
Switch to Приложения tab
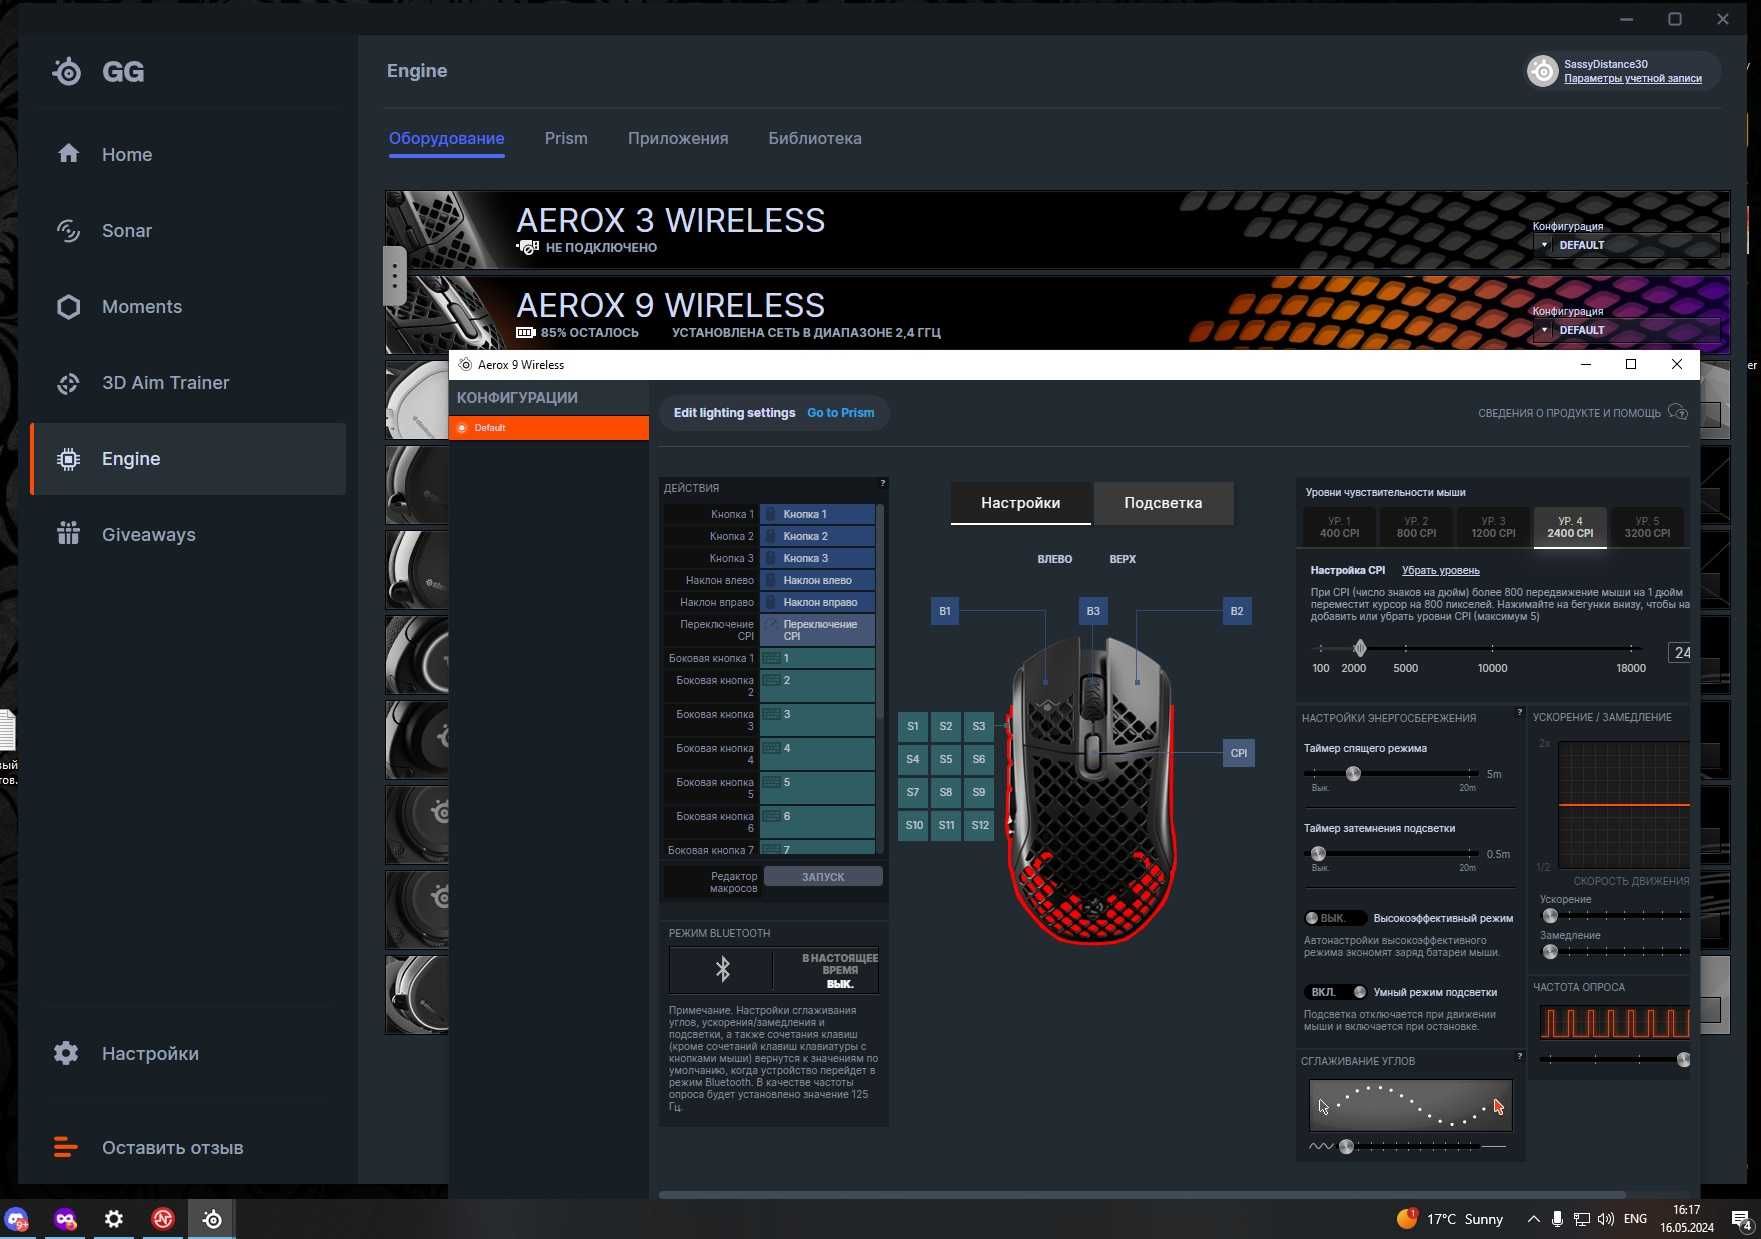coord(678,138)
